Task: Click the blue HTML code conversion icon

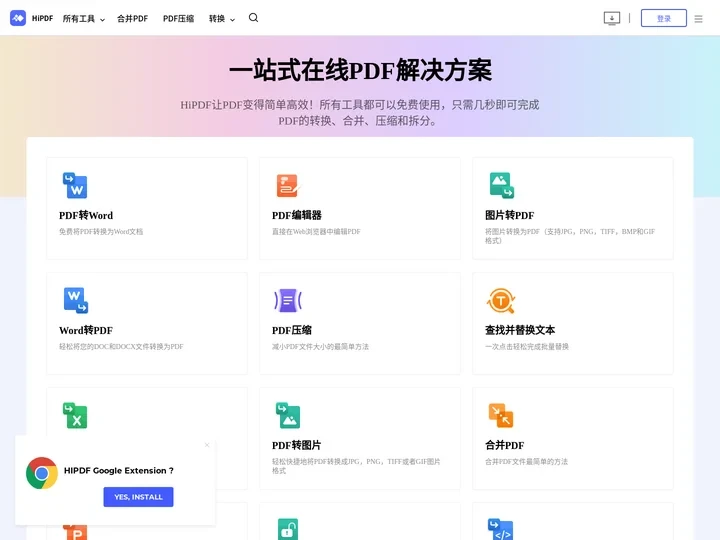Action: click(x=501, y=529)
